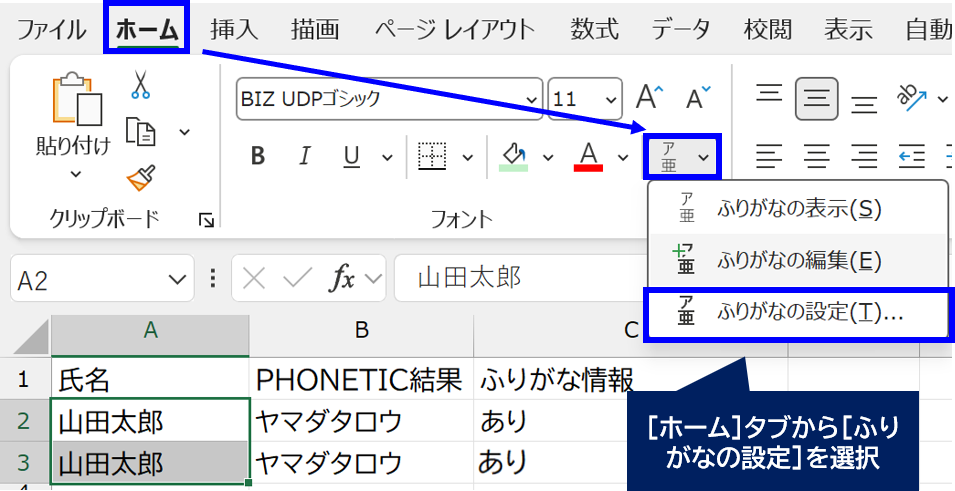Click the Select All corner triangle

pos(32,337)
